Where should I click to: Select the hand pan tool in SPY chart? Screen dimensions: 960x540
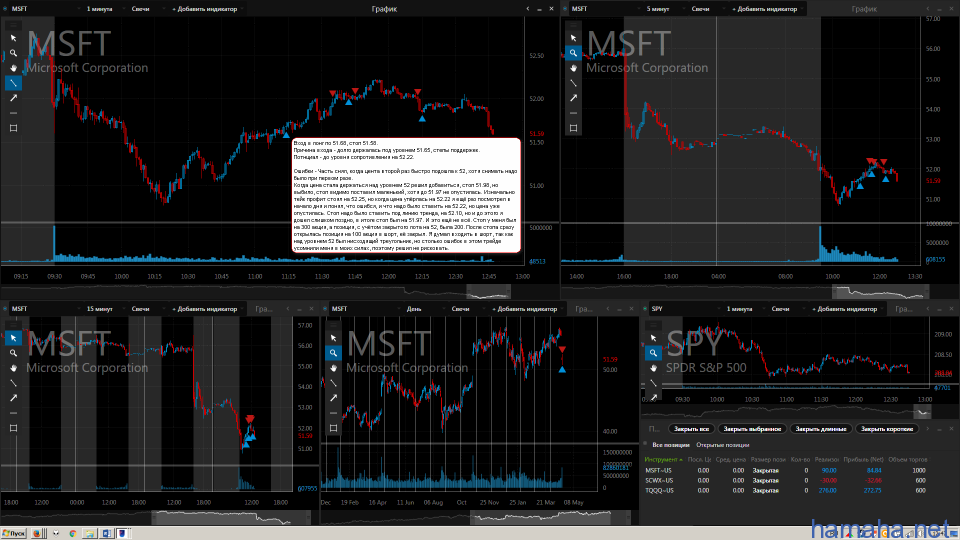coord(653,368)
